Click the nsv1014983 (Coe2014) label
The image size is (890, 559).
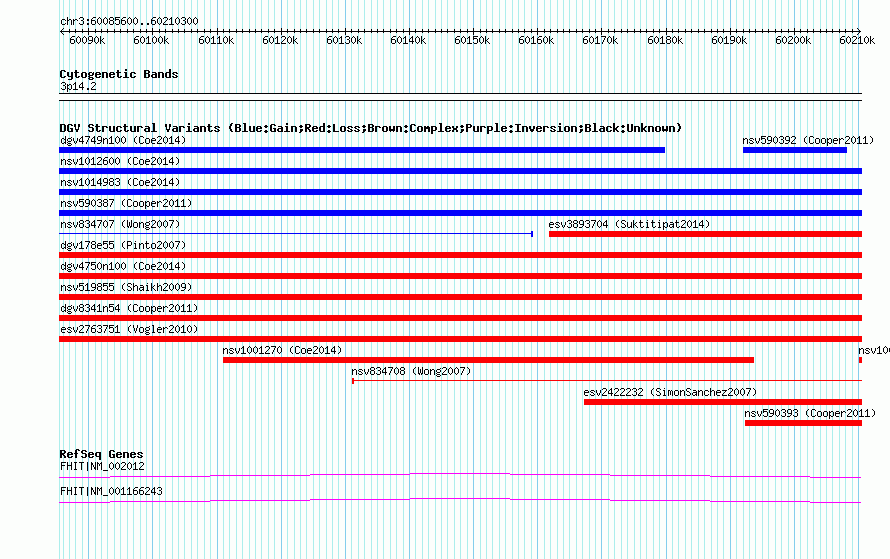[x=120, y=182]
